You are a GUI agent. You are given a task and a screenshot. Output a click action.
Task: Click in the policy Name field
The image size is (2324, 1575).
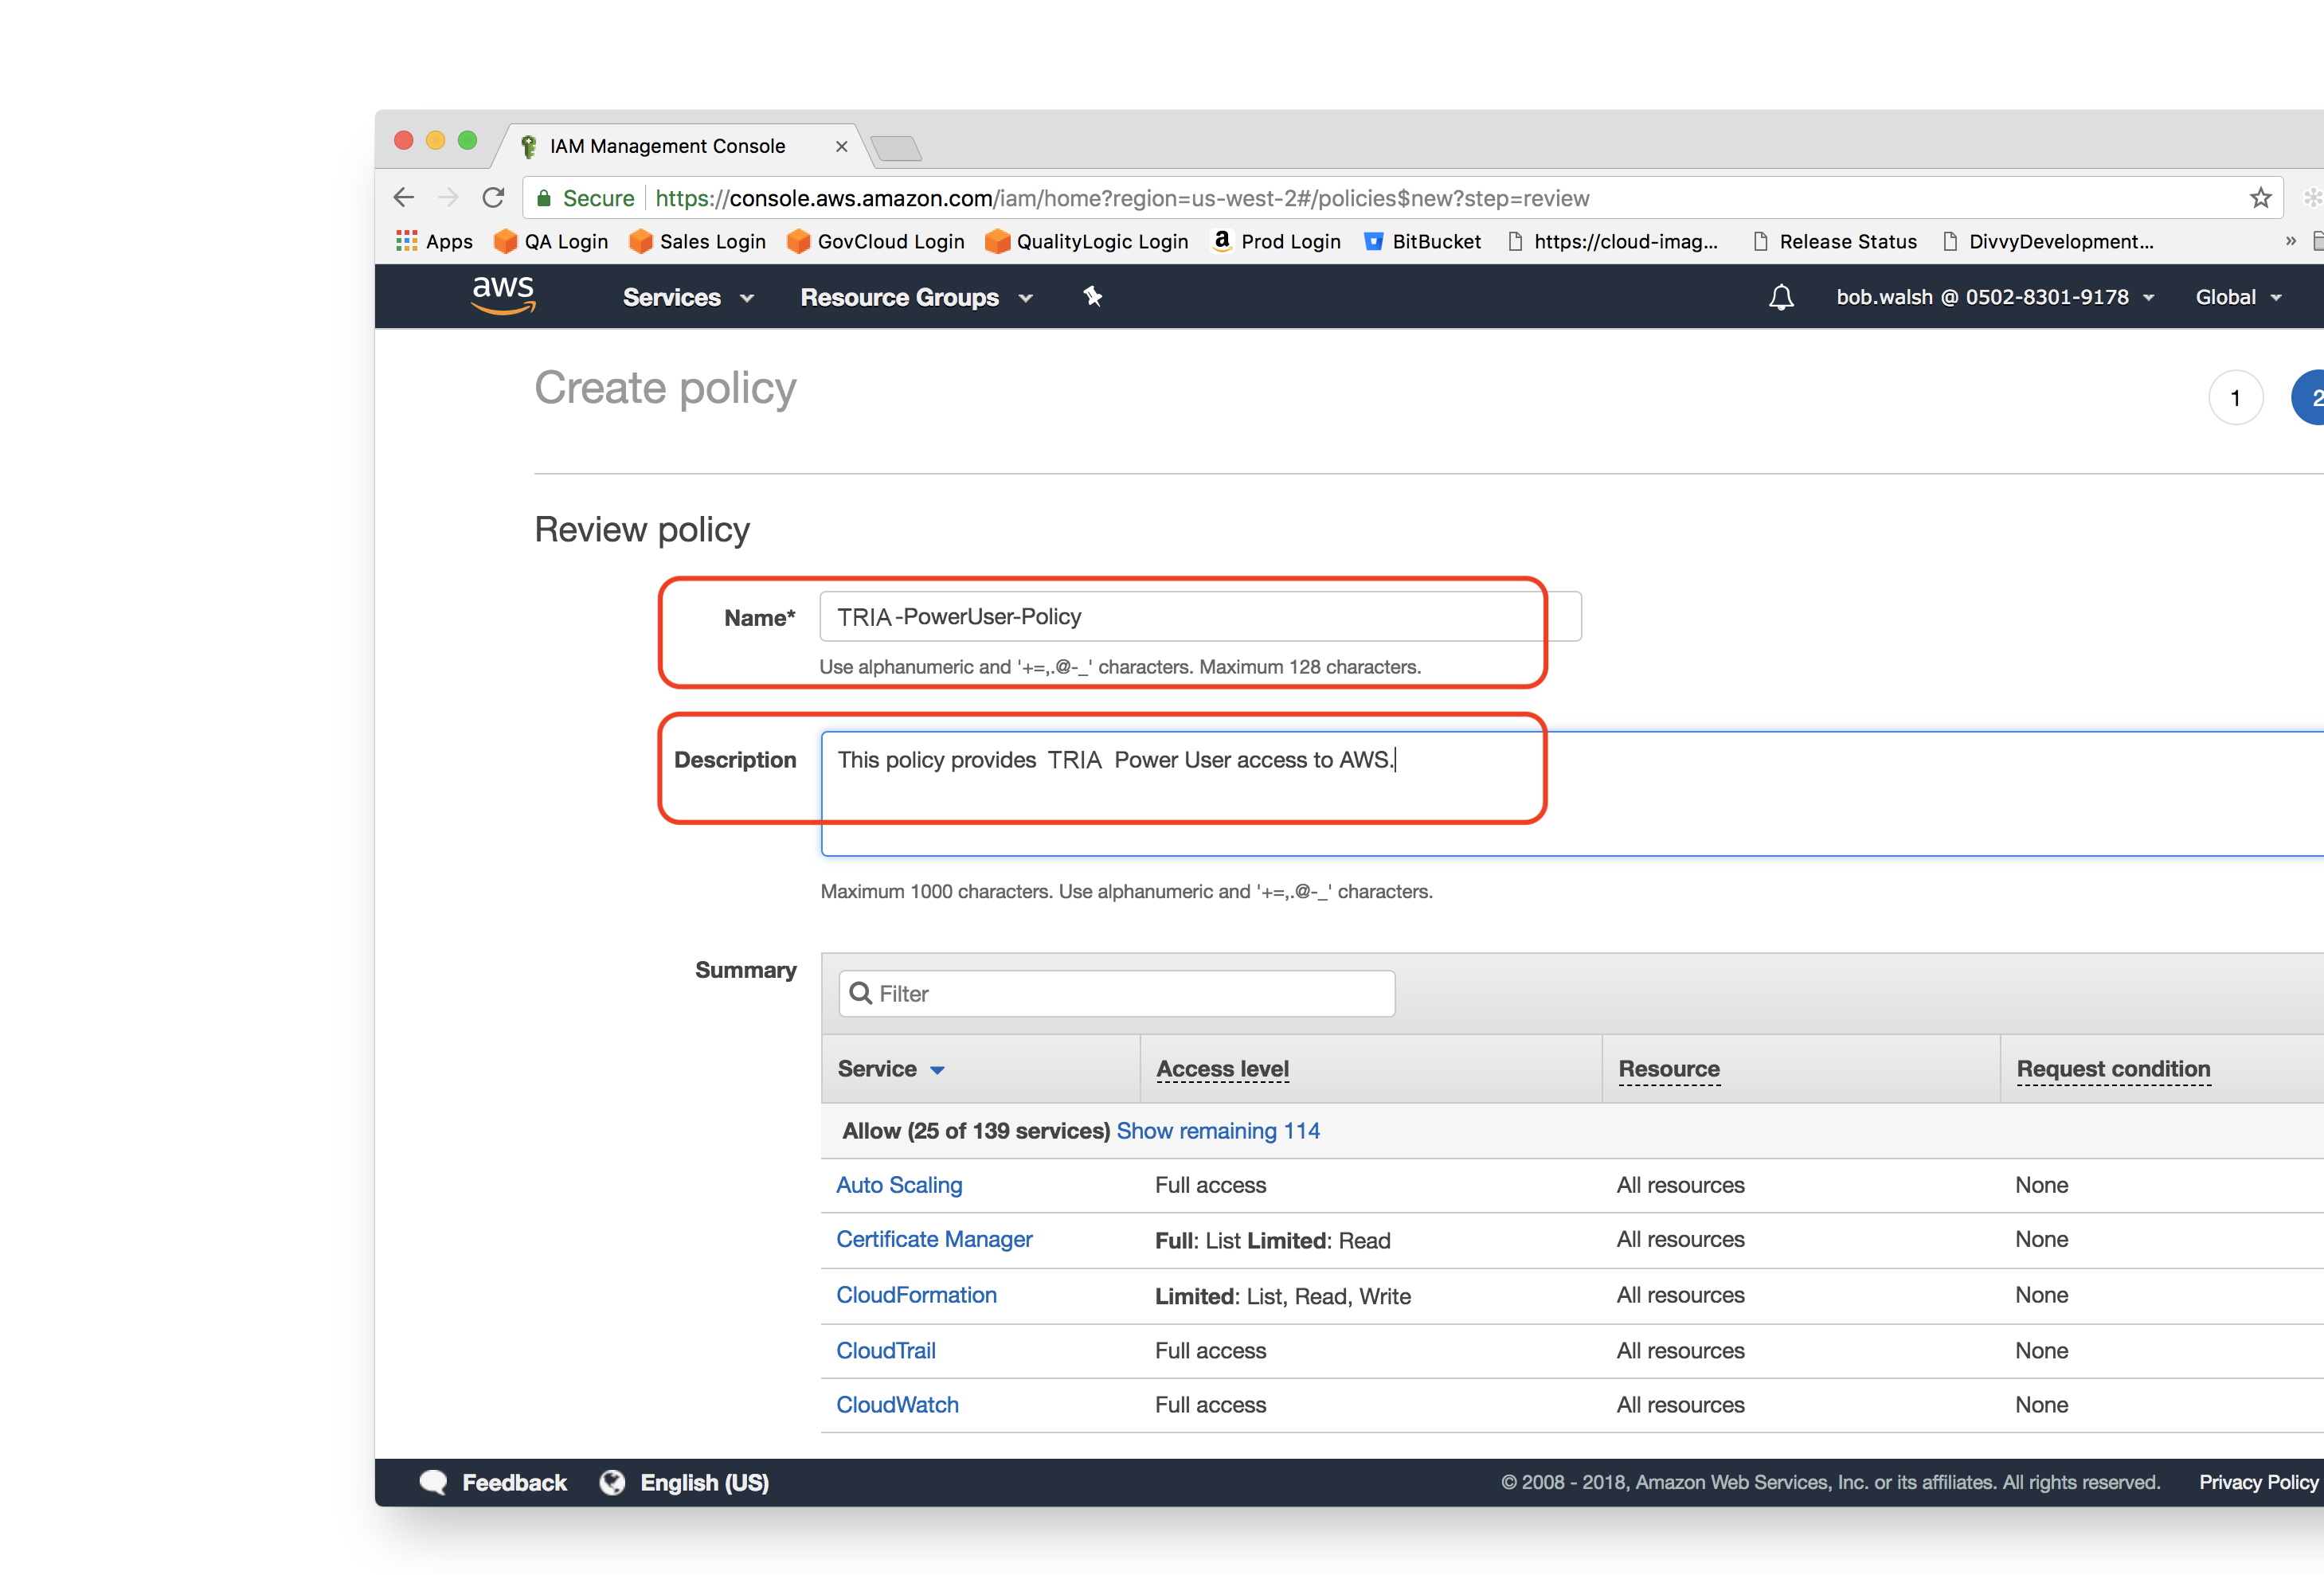(x=1200, y=616)
